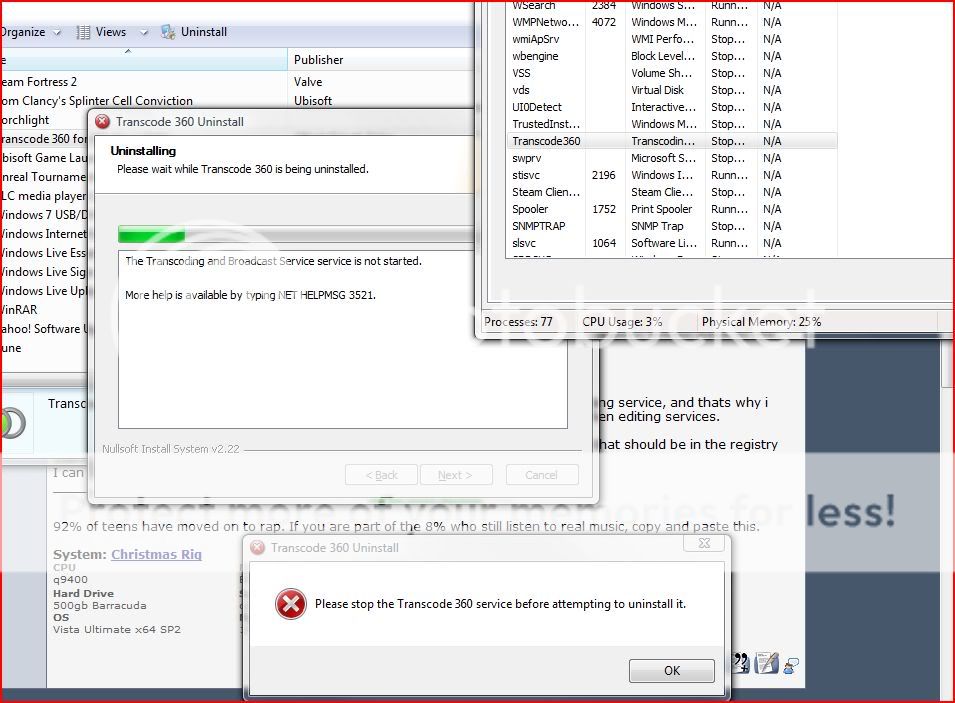The width and height of the screenshot is (955, 703).
Task: Click the Processes: 77 status bar entry
Action: point(518,322)
